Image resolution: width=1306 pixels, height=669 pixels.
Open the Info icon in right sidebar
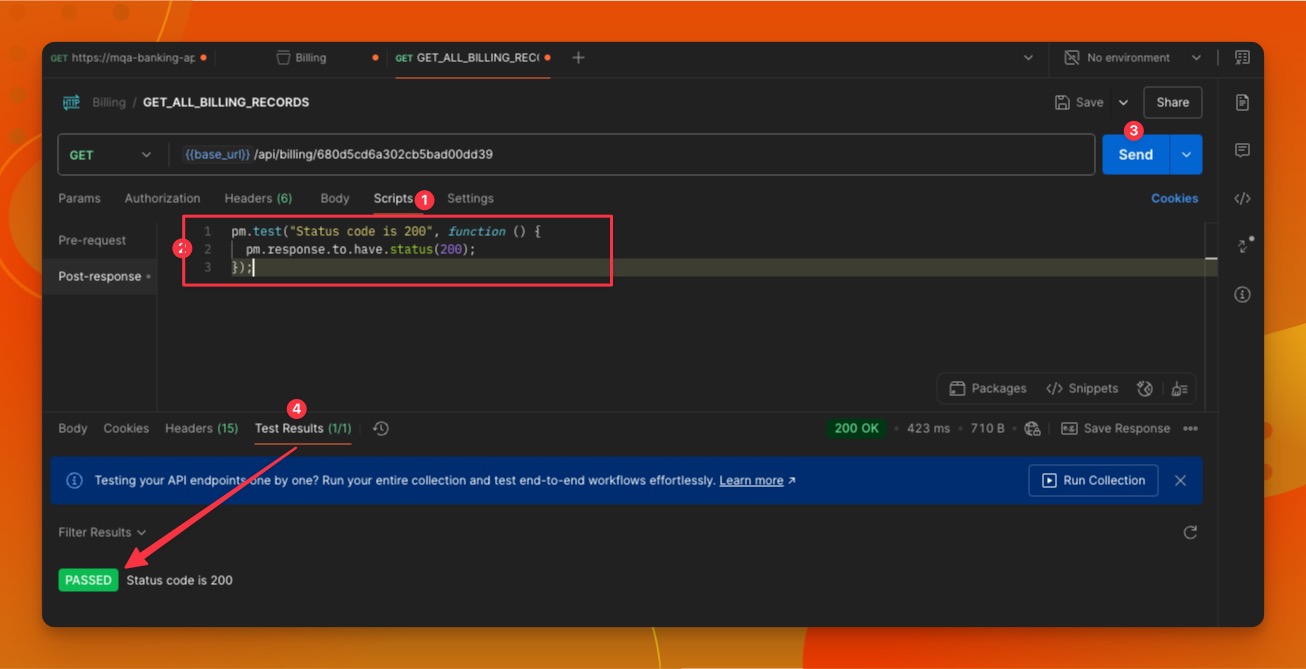pos(1242,294)
